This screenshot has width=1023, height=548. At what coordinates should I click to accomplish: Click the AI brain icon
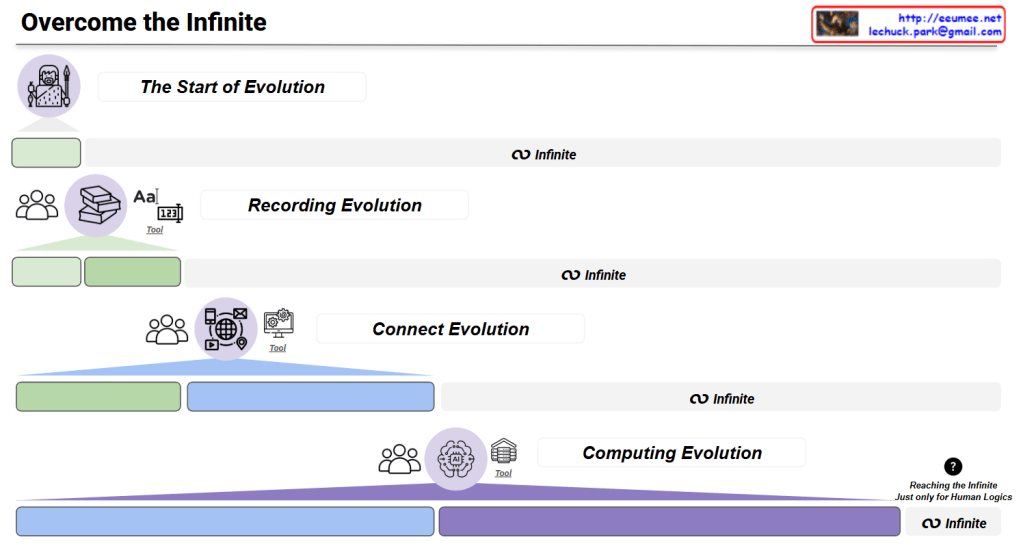456,459
